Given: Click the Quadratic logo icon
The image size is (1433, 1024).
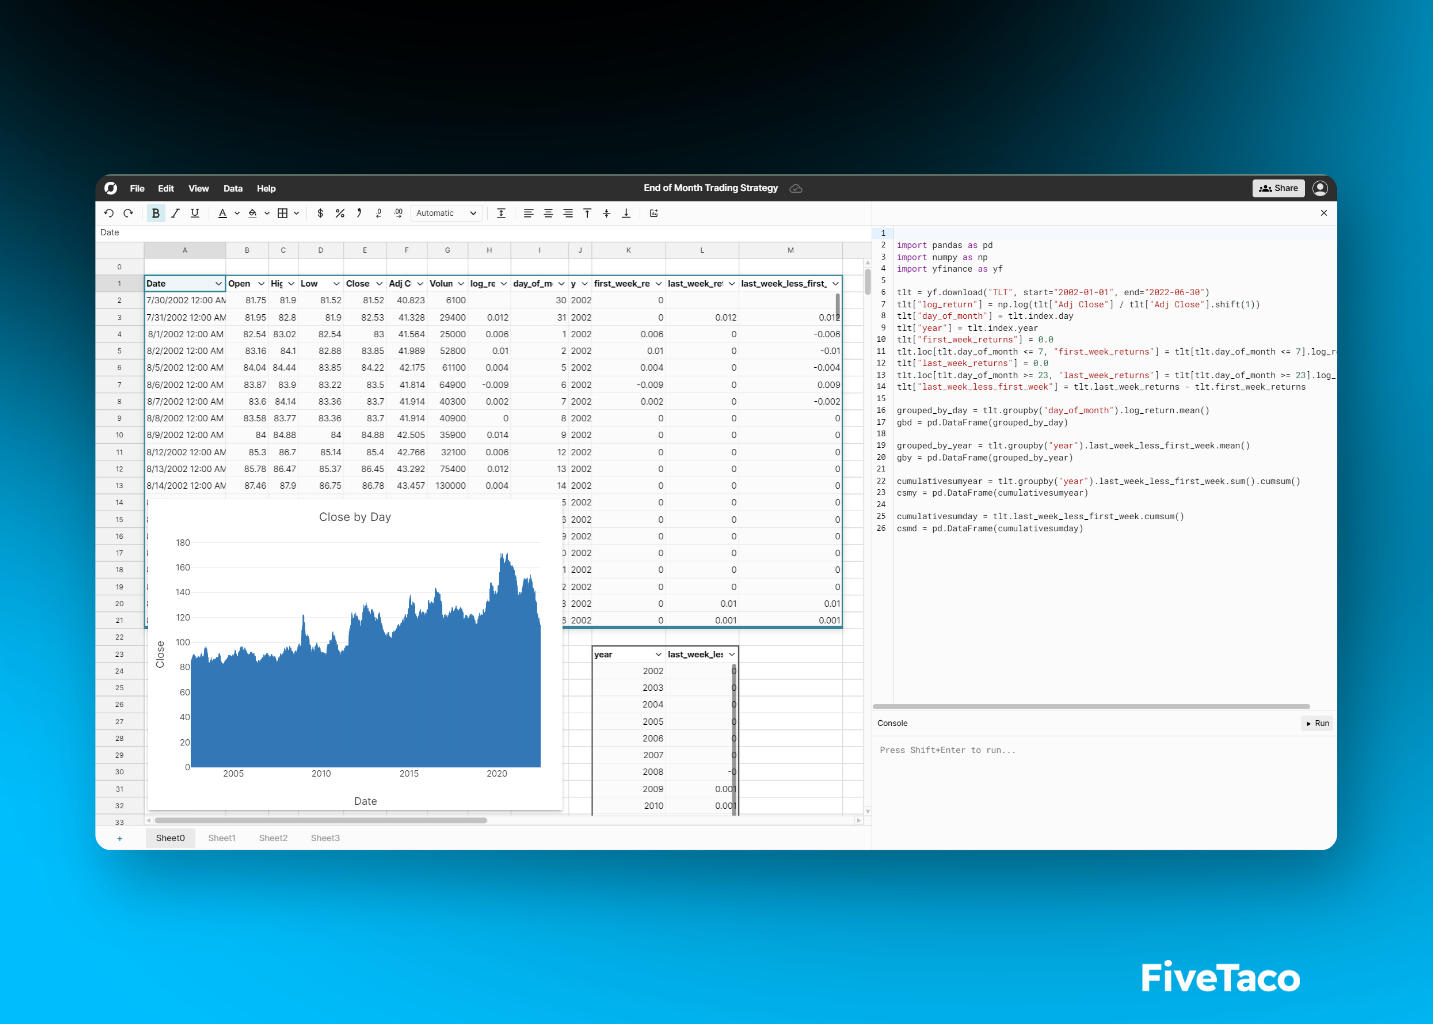Looking at the screenshot, I should pyautogui.click(x=111, y=188).
